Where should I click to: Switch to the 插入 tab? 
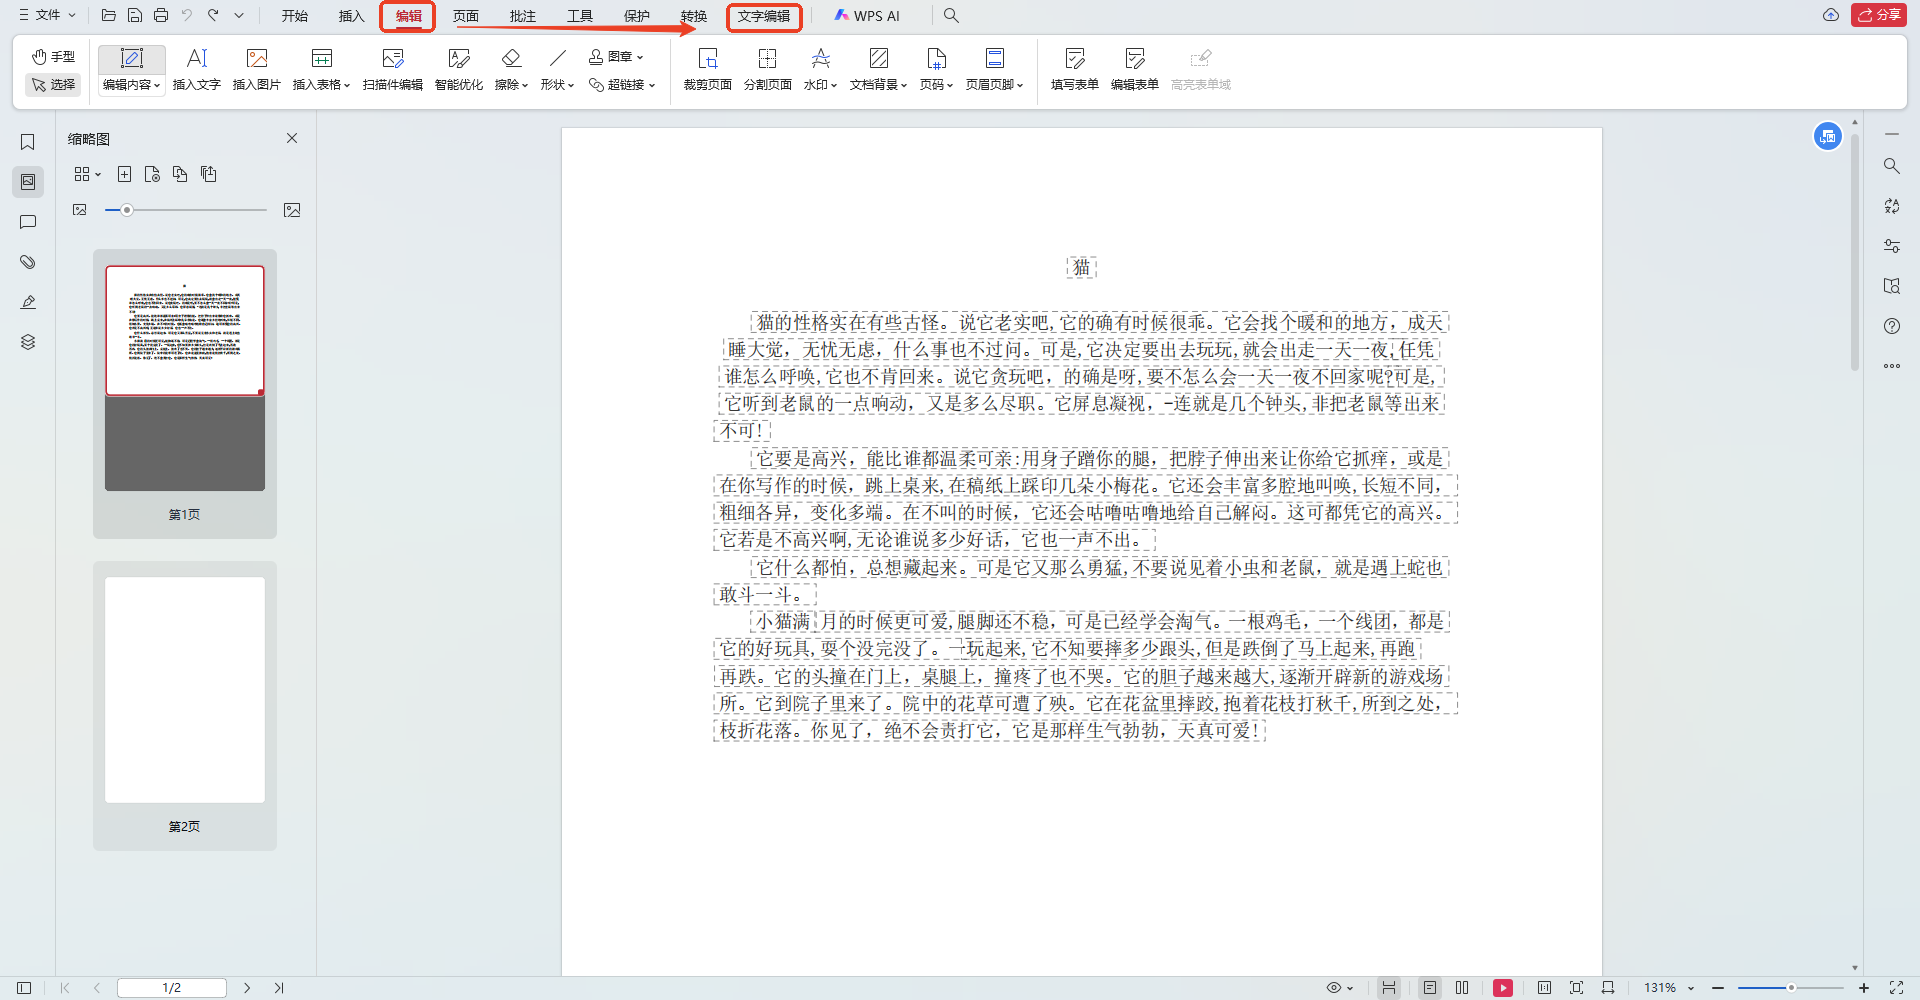[351, 16]
